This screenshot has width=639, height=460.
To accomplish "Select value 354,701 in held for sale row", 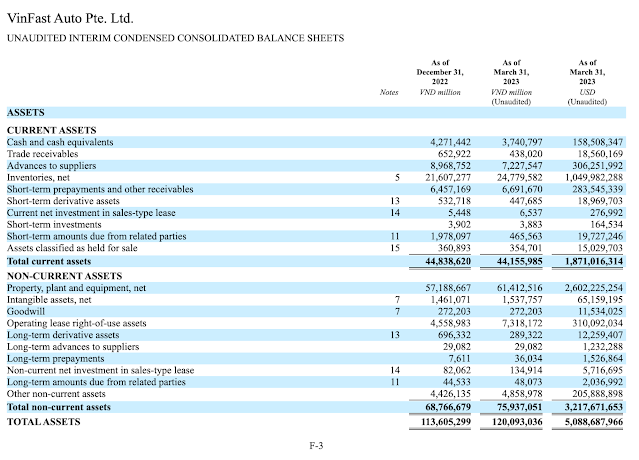I will pos(526,249).
